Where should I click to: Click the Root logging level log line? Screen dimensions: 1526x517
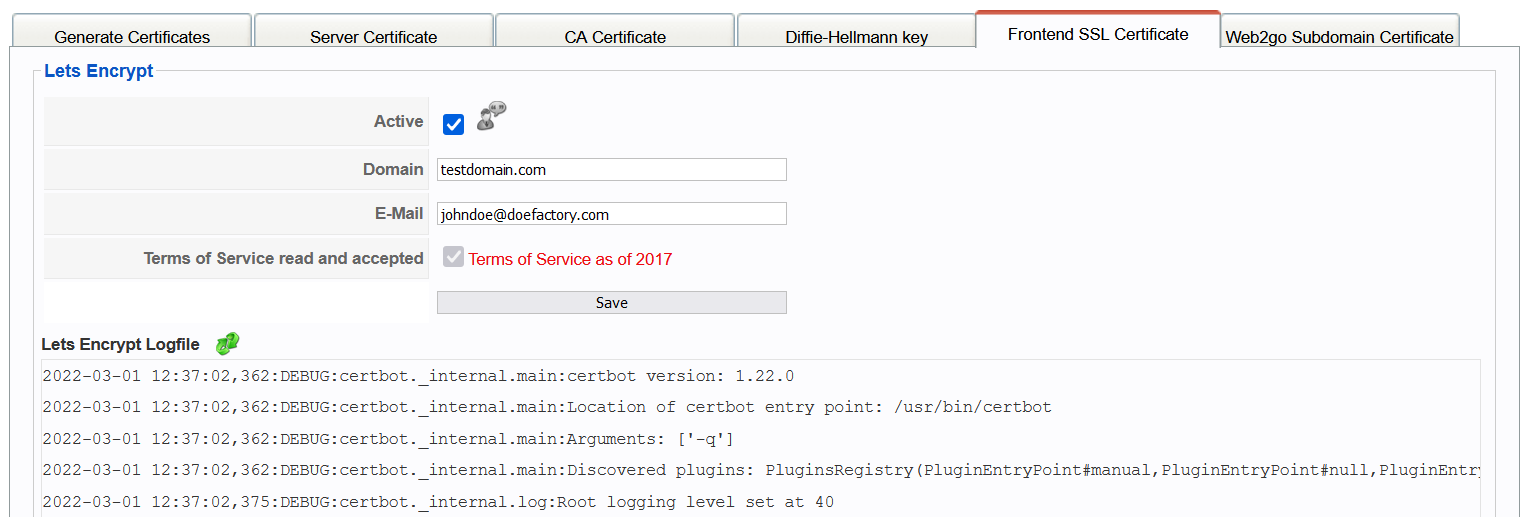pos(438,502)
